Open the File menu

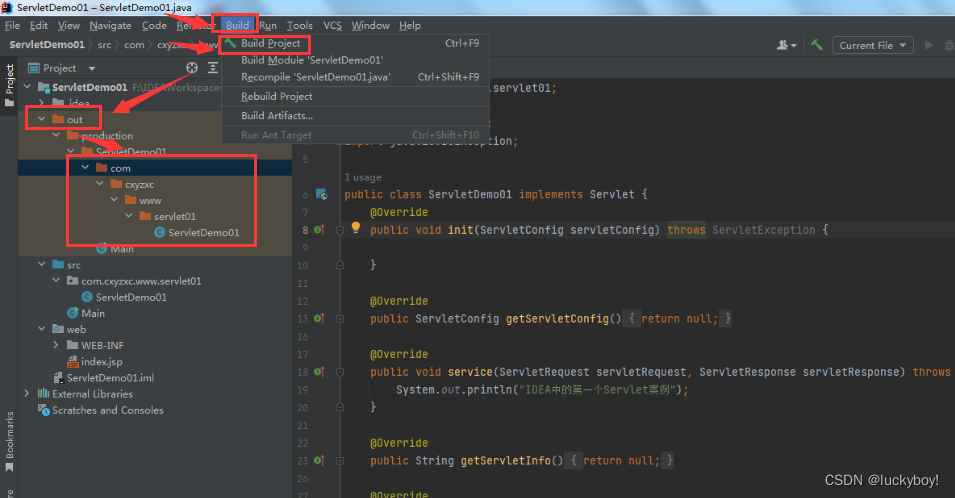(x=12, y=26)
